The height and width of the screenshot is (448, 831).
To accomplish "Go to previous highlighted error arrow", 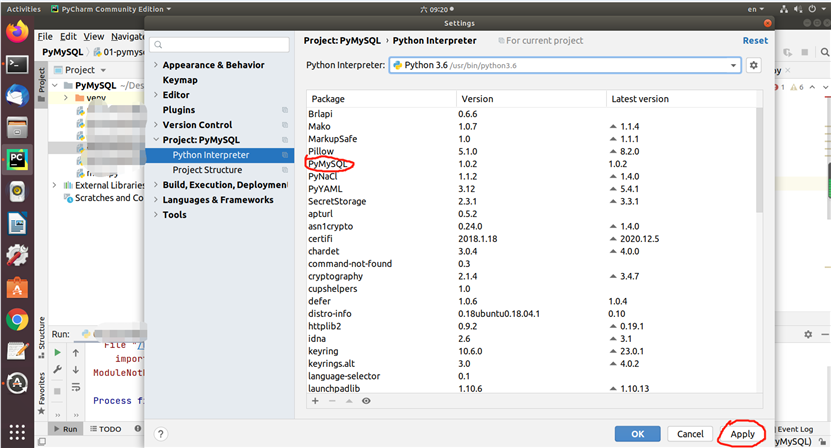I will click(812, 86).
